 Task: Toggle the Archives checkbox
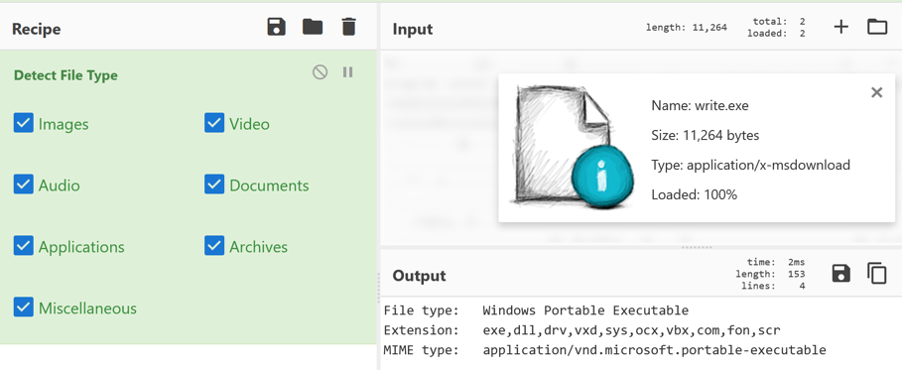tap(214, 246)
